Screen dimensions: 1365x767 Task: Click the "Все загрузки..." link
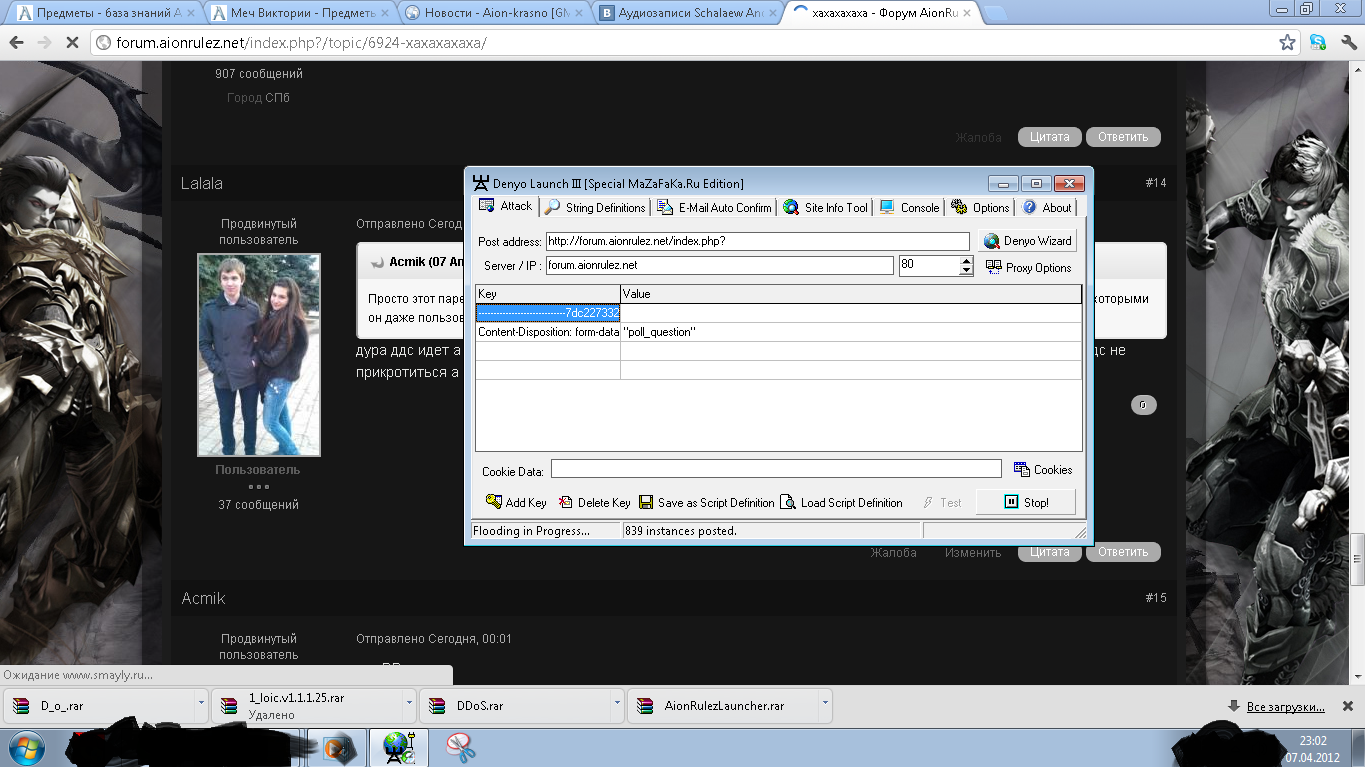[1285, 706]
